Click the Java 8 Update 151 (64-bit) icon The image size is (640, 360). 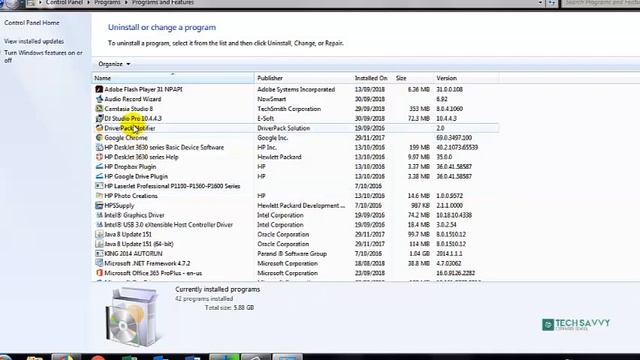[99, 244]
